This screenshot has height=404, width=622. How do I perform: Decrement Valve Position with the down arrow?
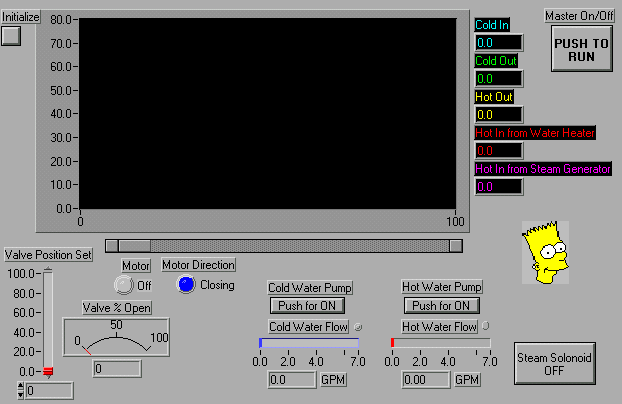21,394
